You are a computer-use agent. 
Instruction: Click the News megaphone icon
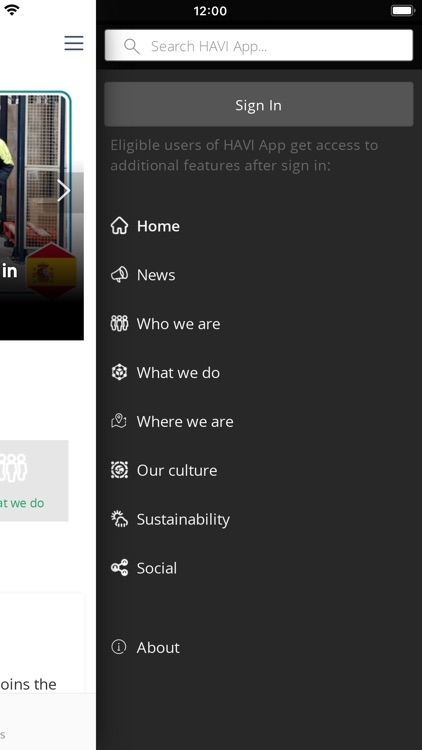(x=119, y=275)
